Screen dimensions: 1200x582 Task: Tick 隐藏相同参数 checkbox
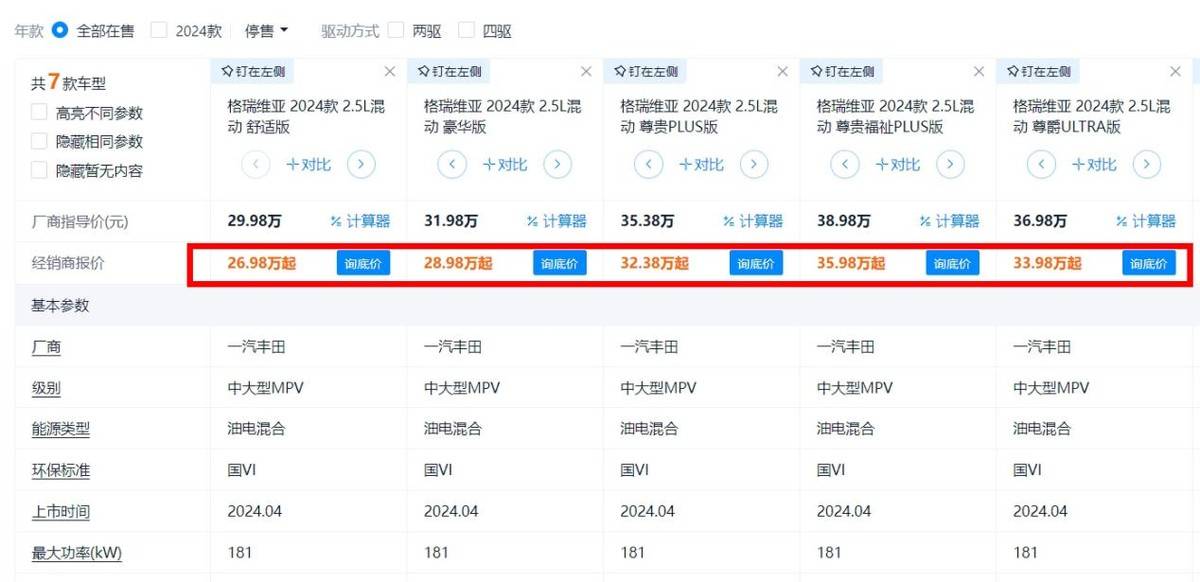39,141
